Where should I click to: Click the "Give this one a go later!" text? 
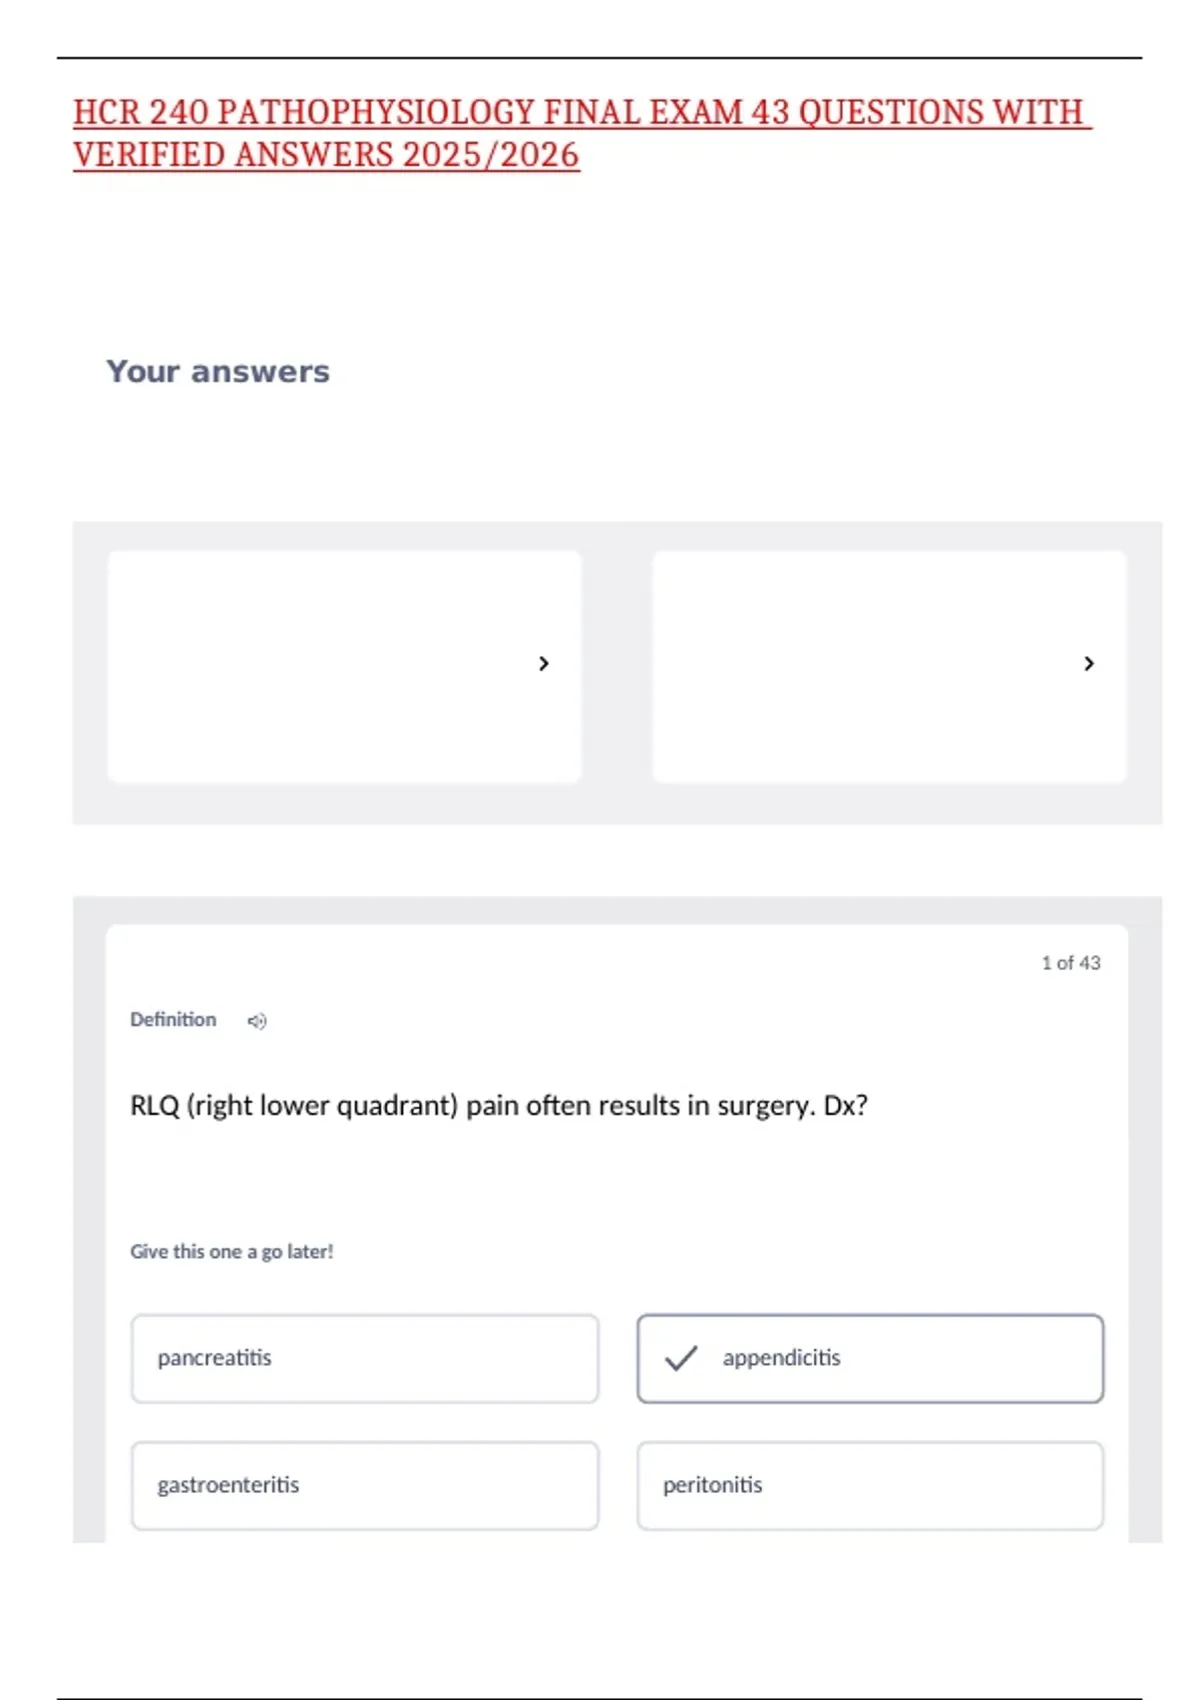click(x=231, y=1251)
